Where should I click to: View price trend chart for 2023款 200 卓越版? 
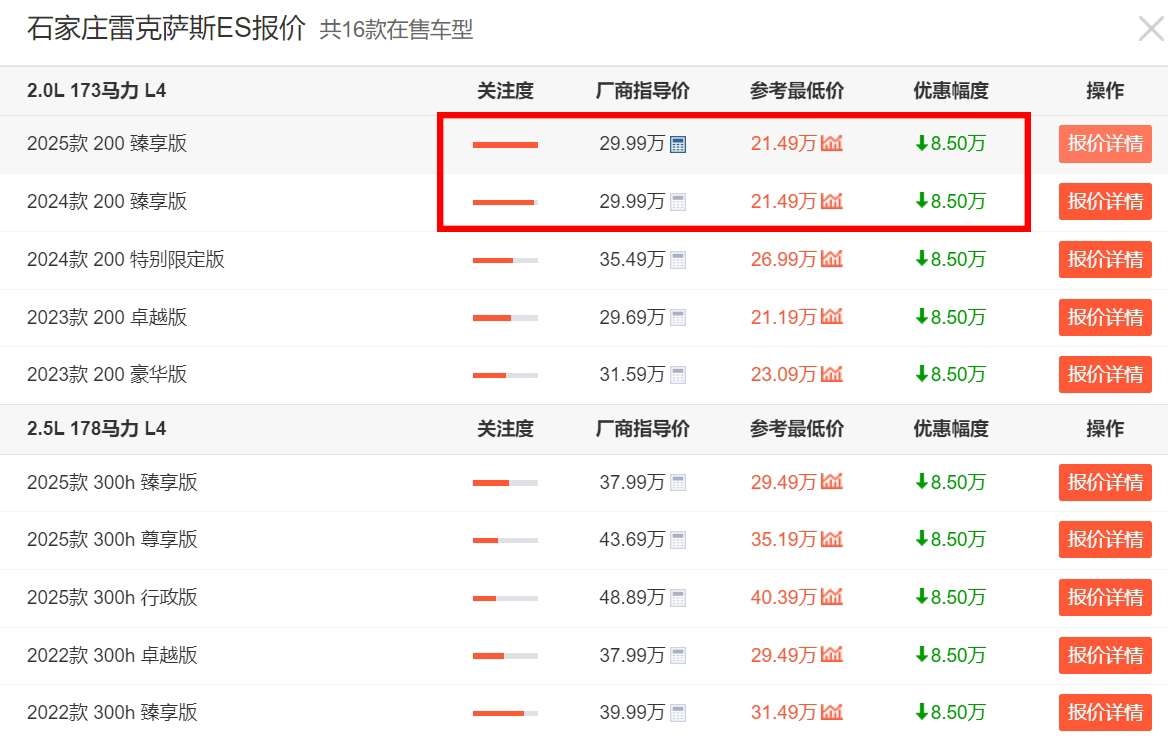pos(831,317)
